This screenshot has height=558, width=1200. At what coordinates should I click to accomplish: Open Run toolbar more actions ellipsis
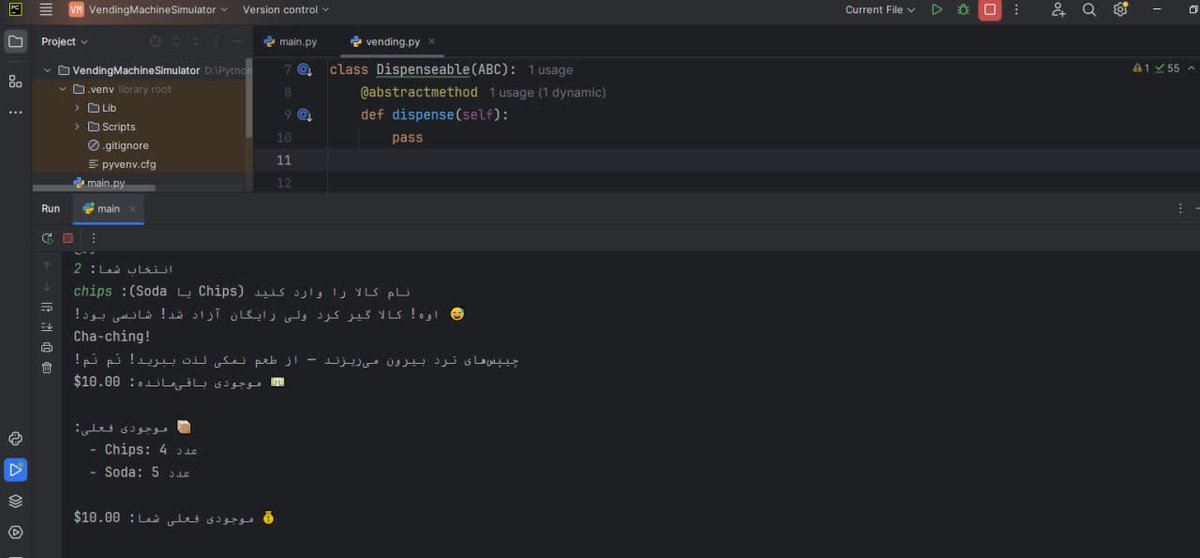click(x=94, y=238)
